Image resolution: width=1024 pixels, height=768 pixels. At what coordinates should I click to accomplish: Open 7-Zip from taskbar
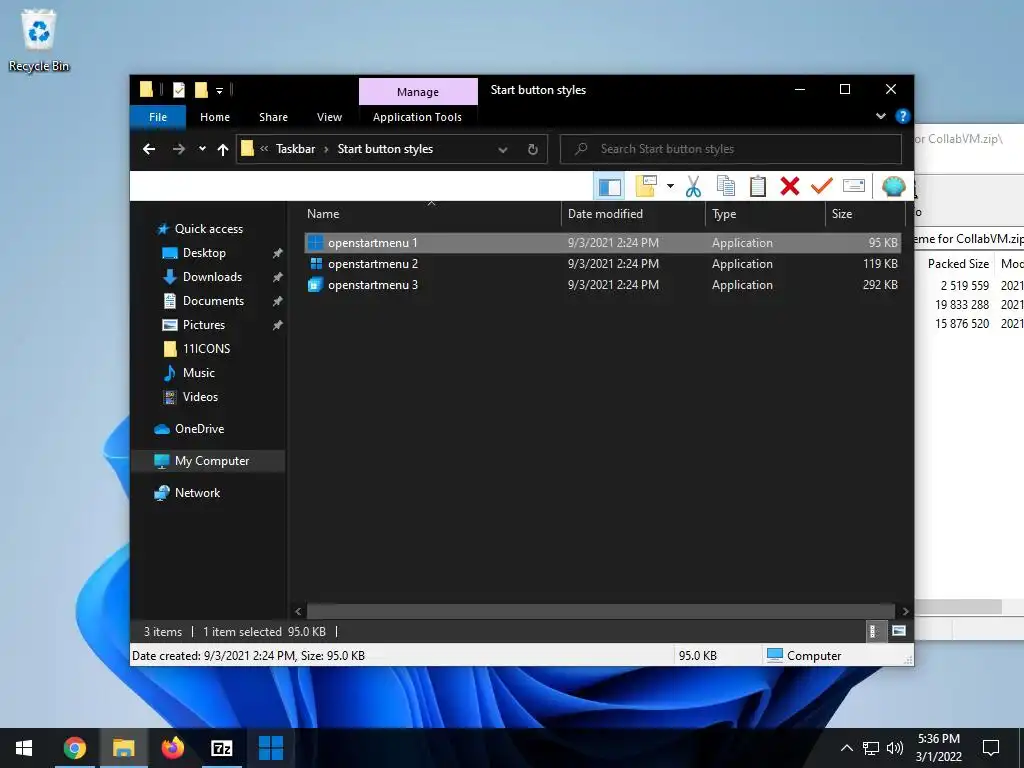coord(221,748)
